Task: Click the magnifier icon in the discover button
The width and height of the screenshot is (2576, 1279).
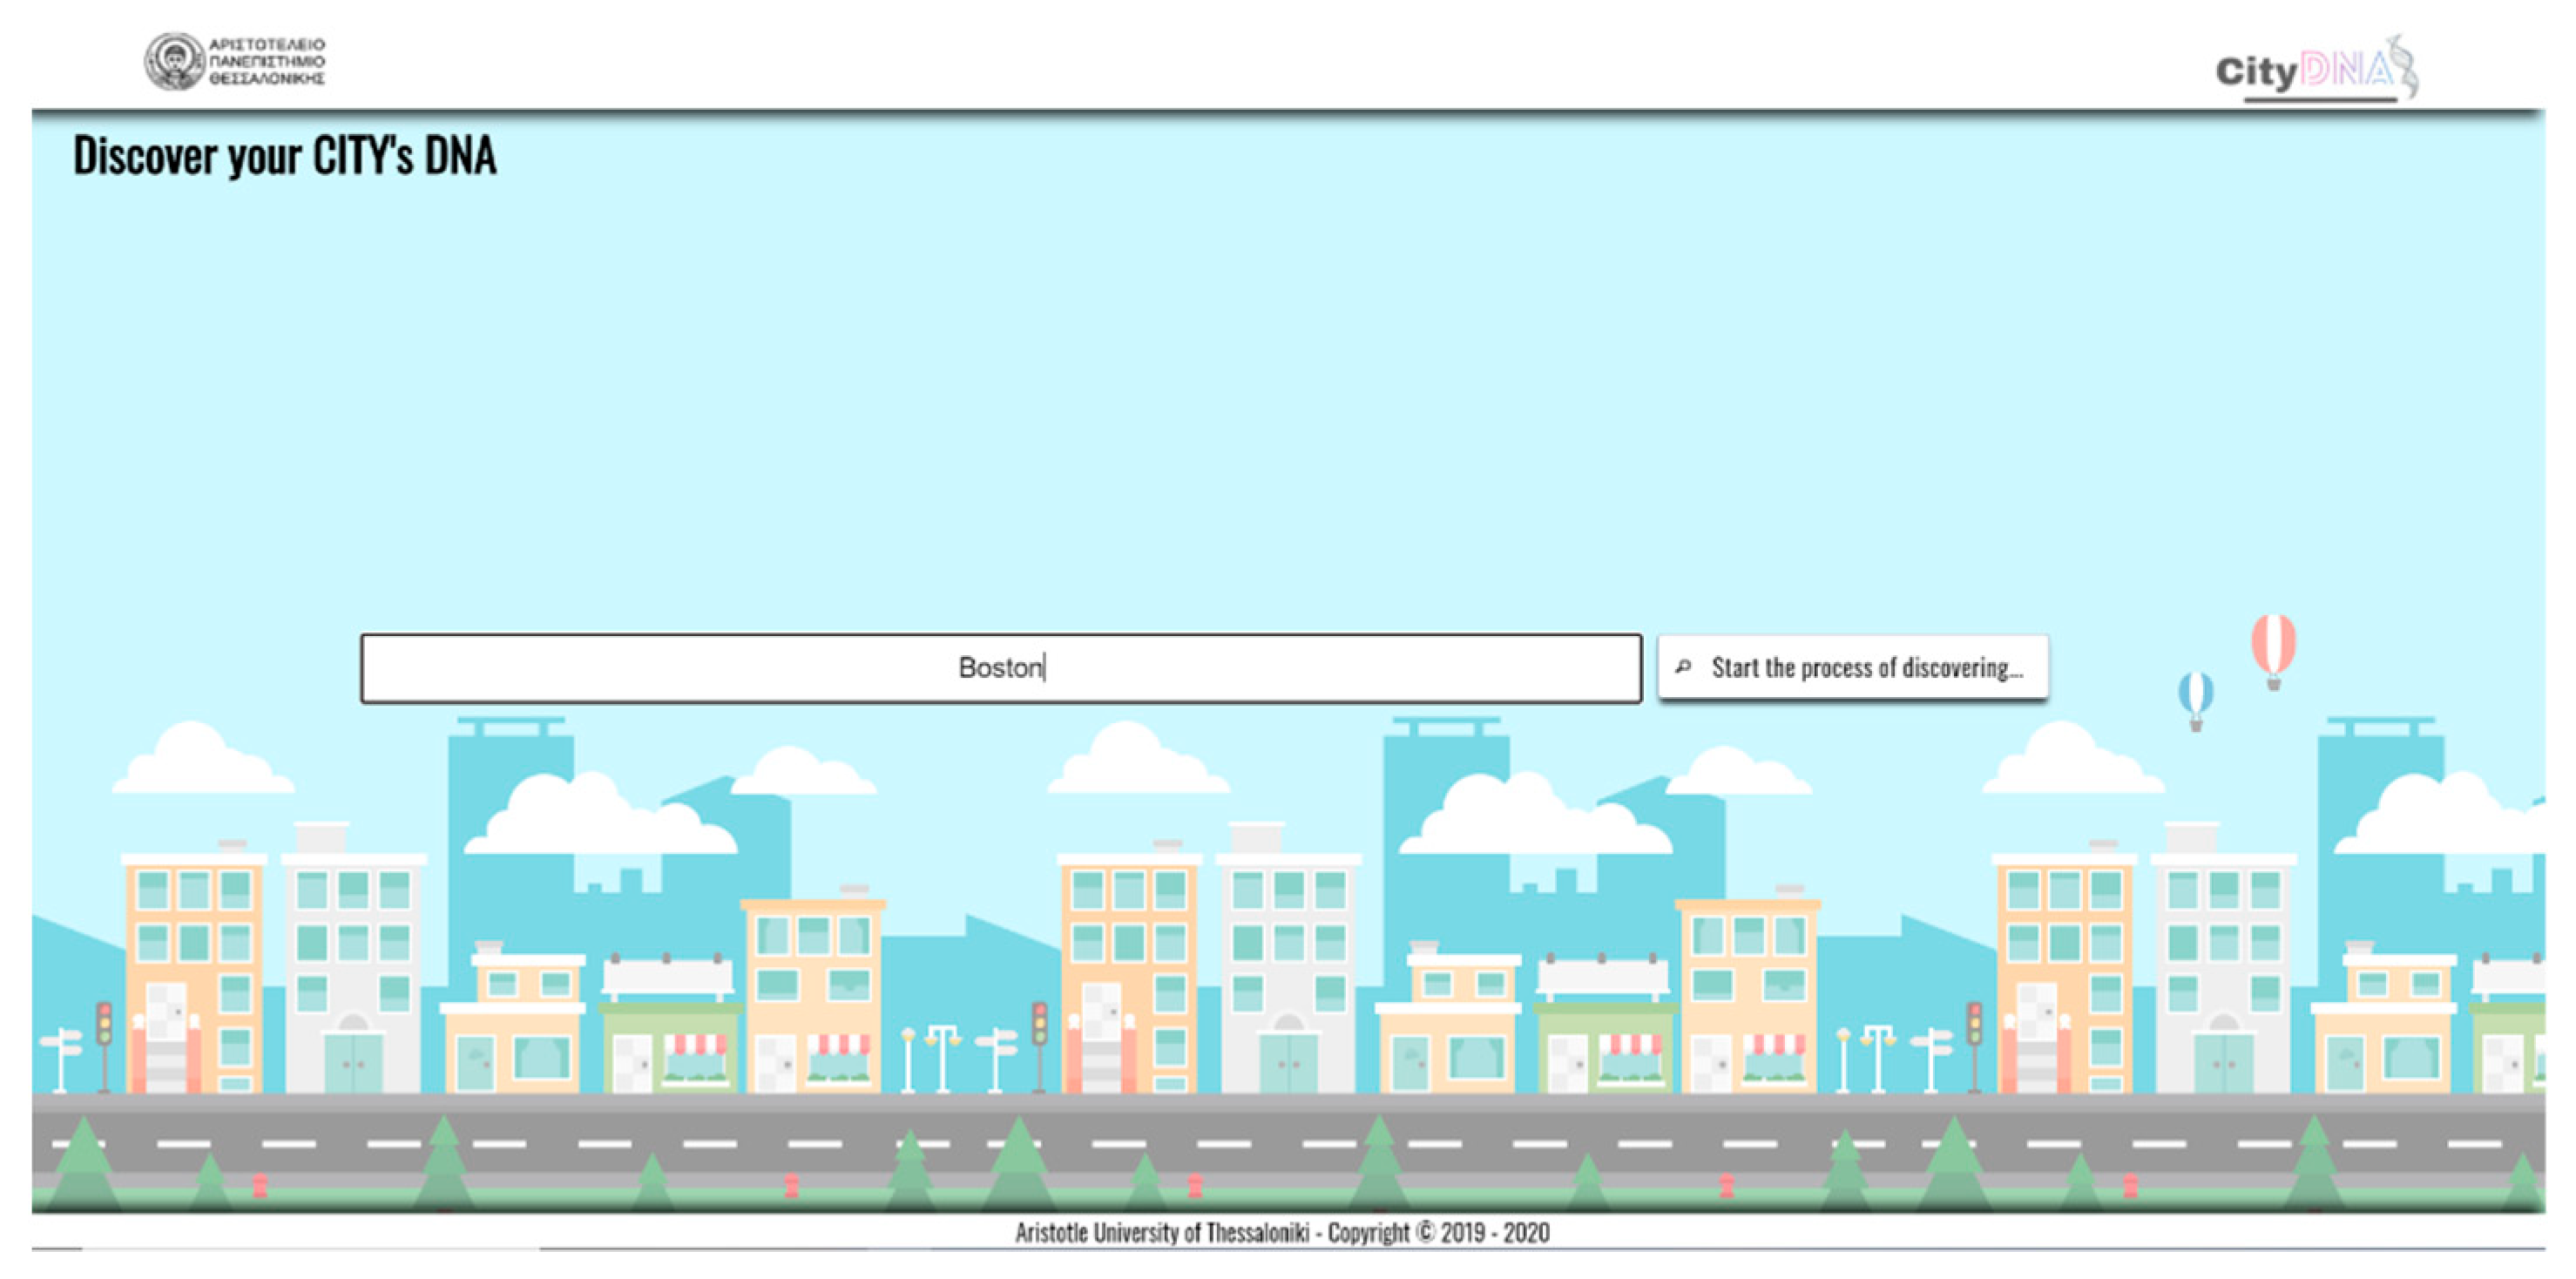Action: [1683, 666]
